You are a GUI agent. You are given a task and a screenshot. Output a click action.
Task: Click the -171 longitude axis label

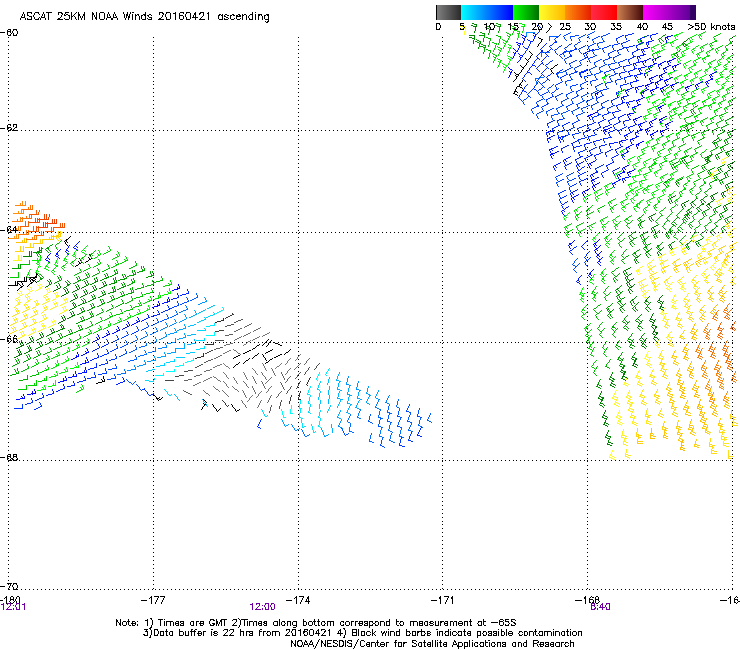click(443, 600)
